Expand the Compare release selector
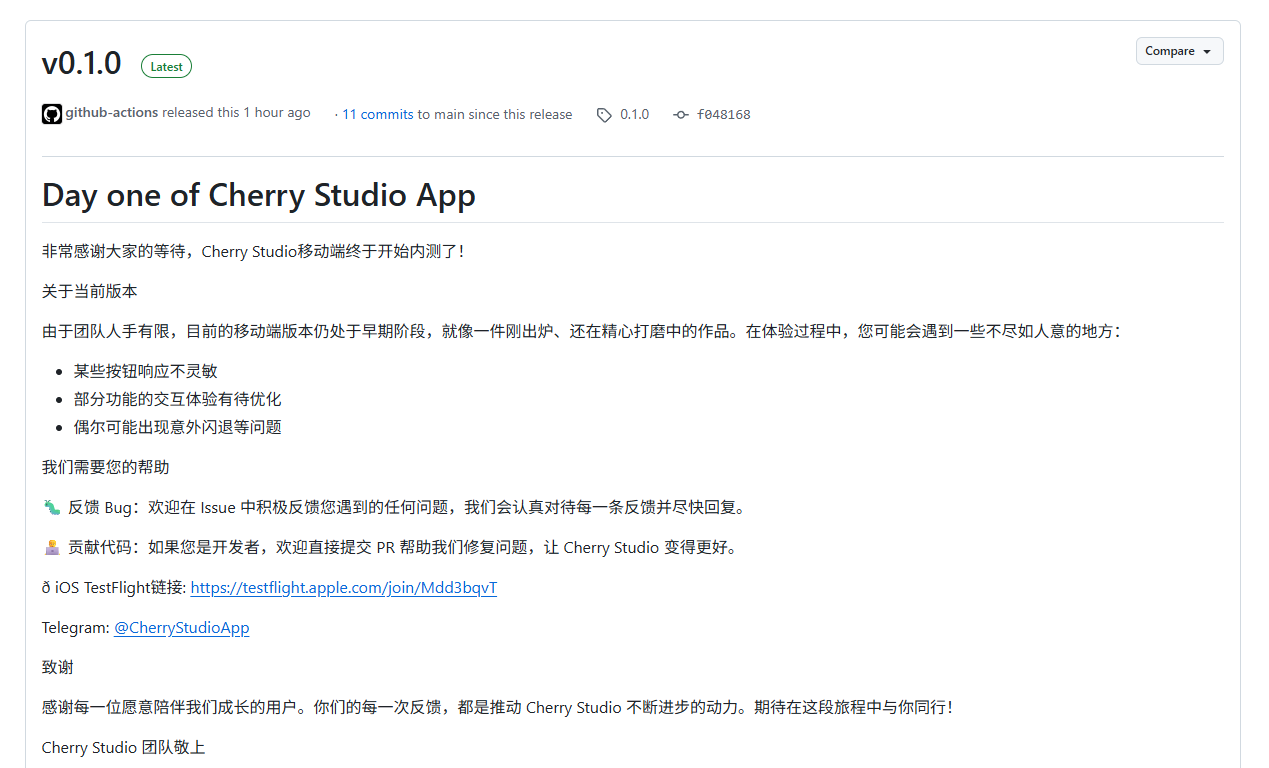This screenshot has height=768, width=1269. (x=1179, y=50)
